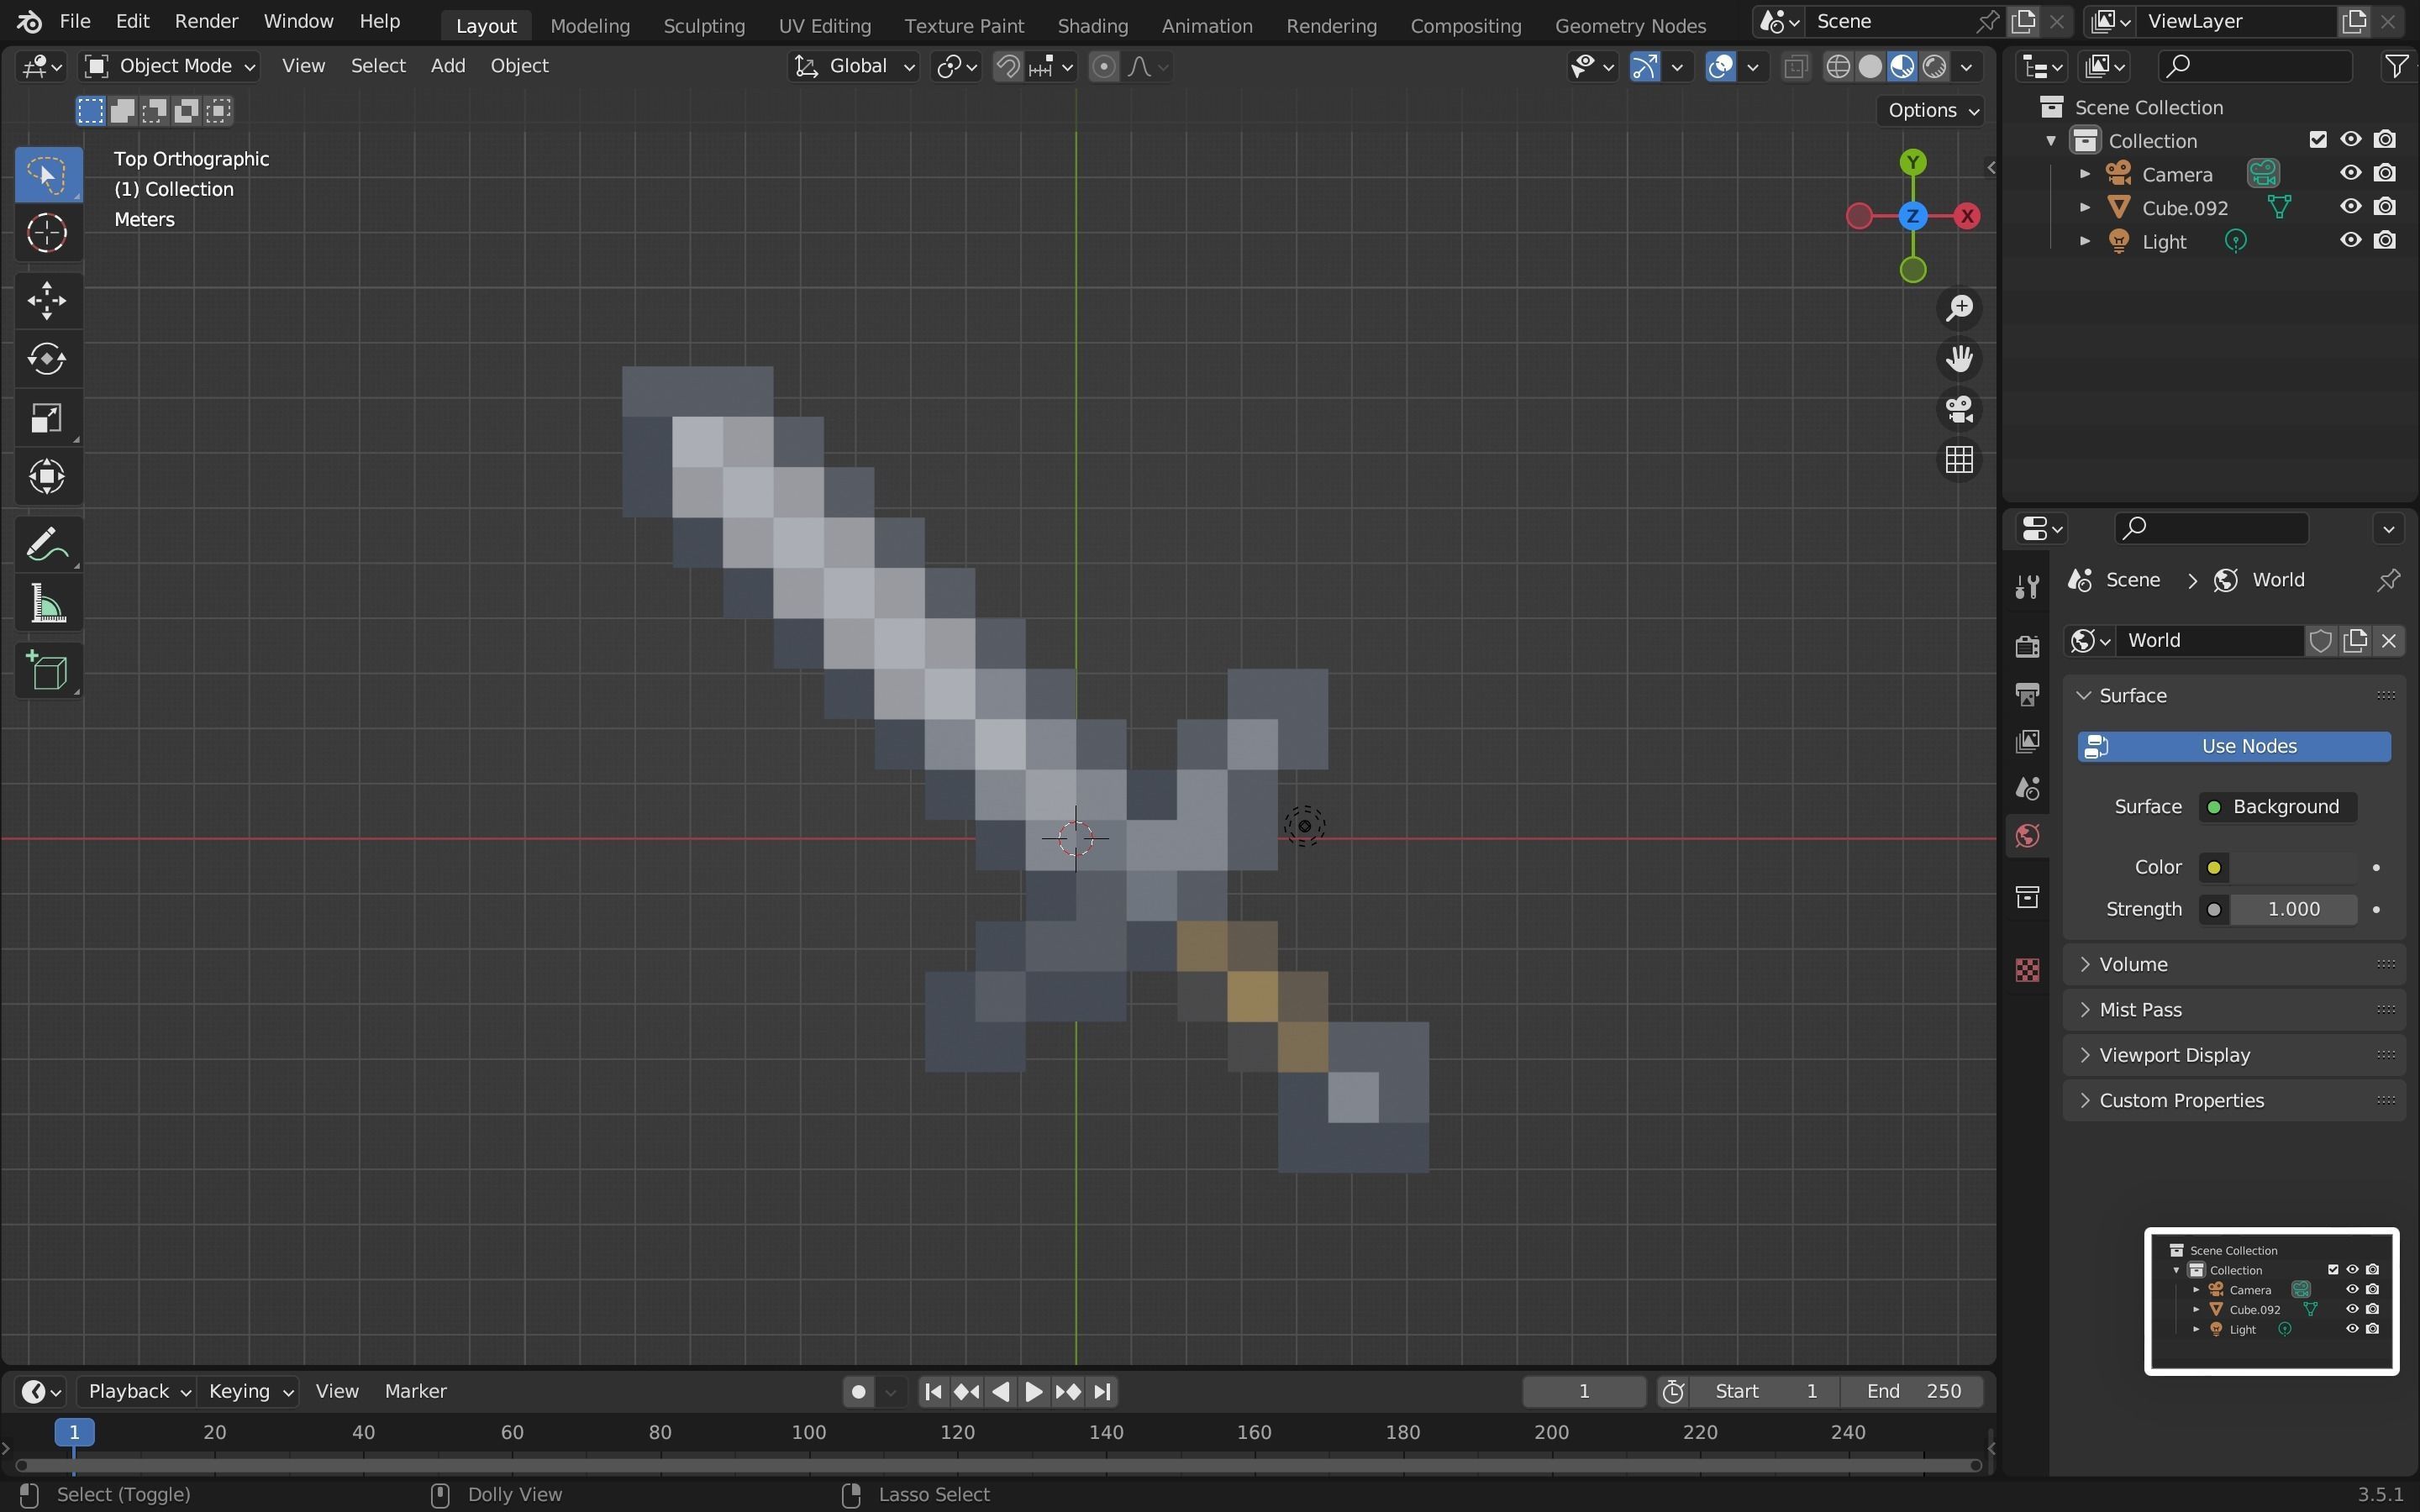This screenshot has width=2420, height=1512.
Task: Switch orthographic/perspective grid icon
Action: click(x=1958, y=460)
